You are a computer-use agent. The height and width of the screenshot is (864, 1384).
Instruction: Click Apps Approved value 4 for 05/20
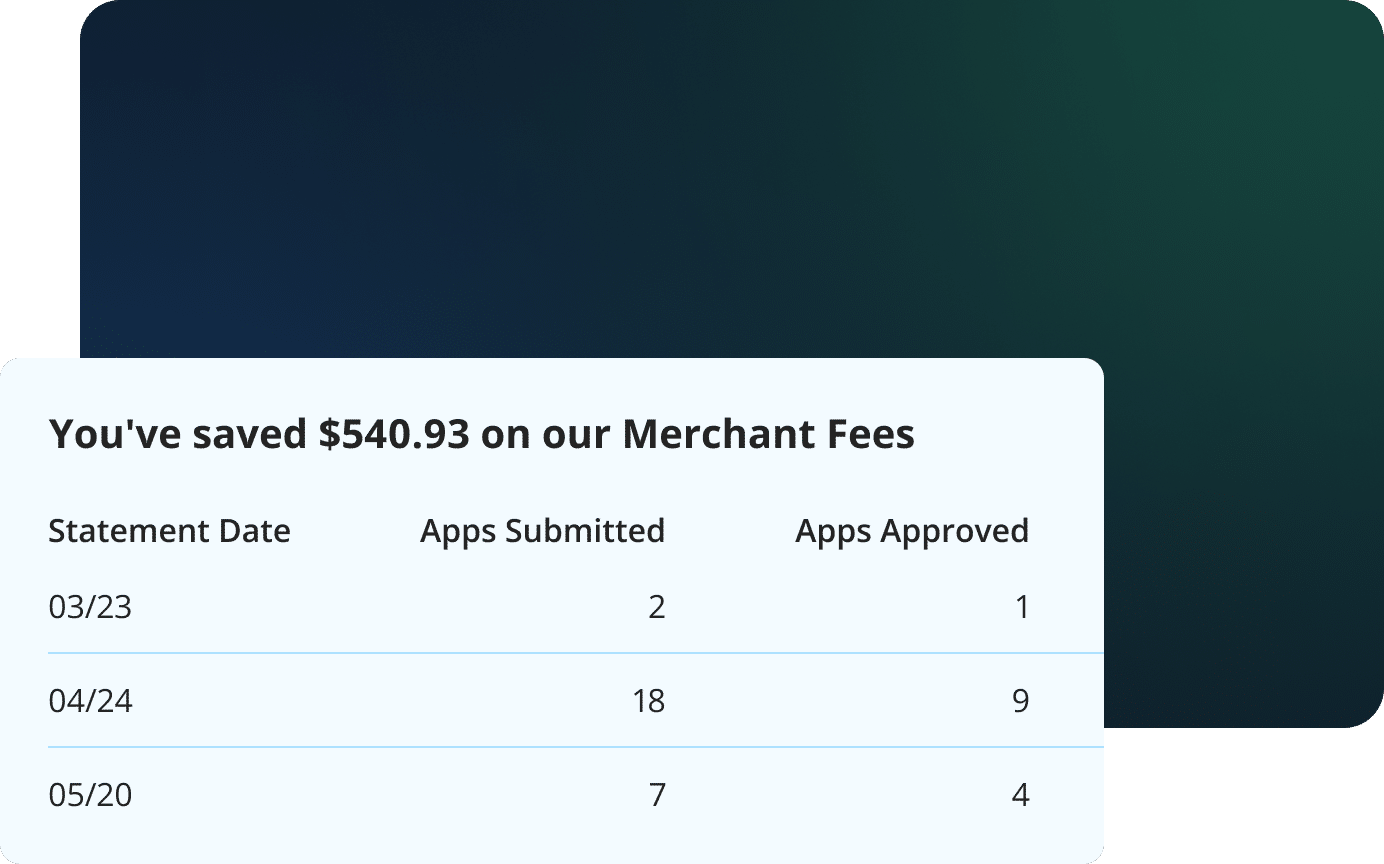(x=1020, y=795)
